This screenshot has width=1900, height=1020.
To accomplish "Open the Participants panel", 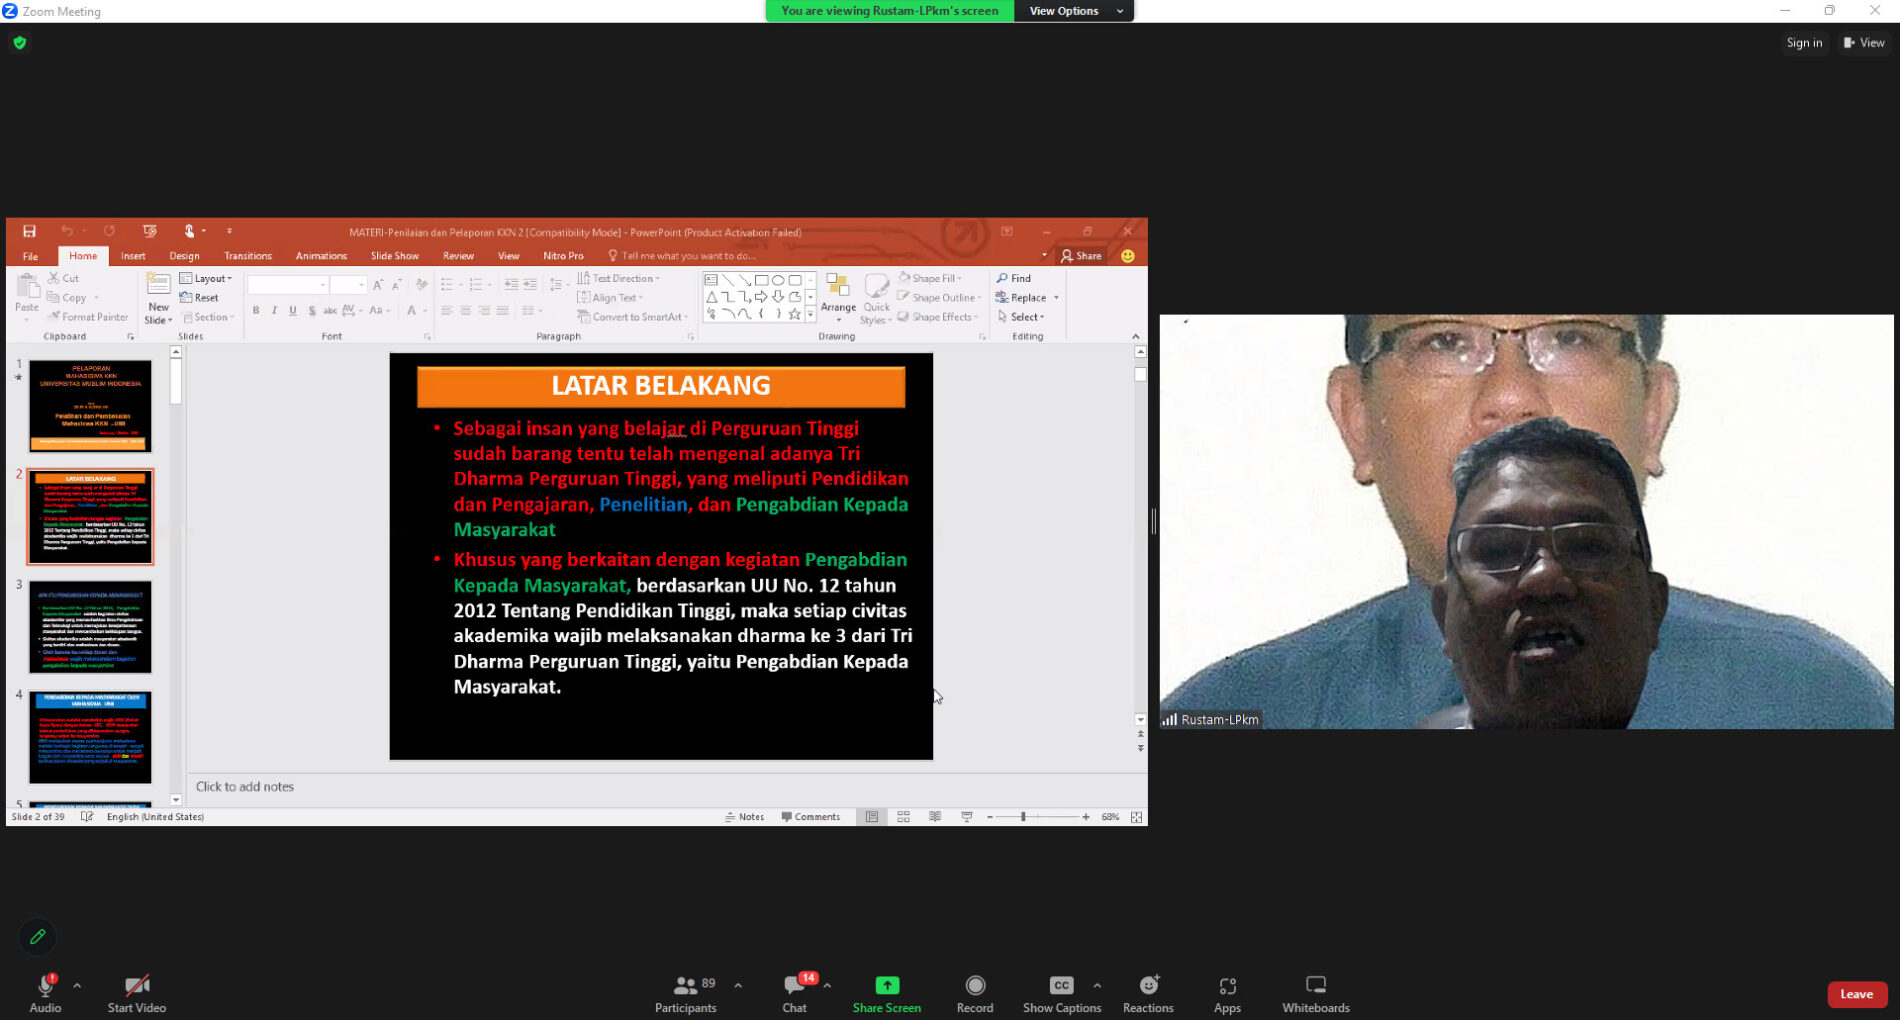I will pyautogui.click(x=685, y=994).
